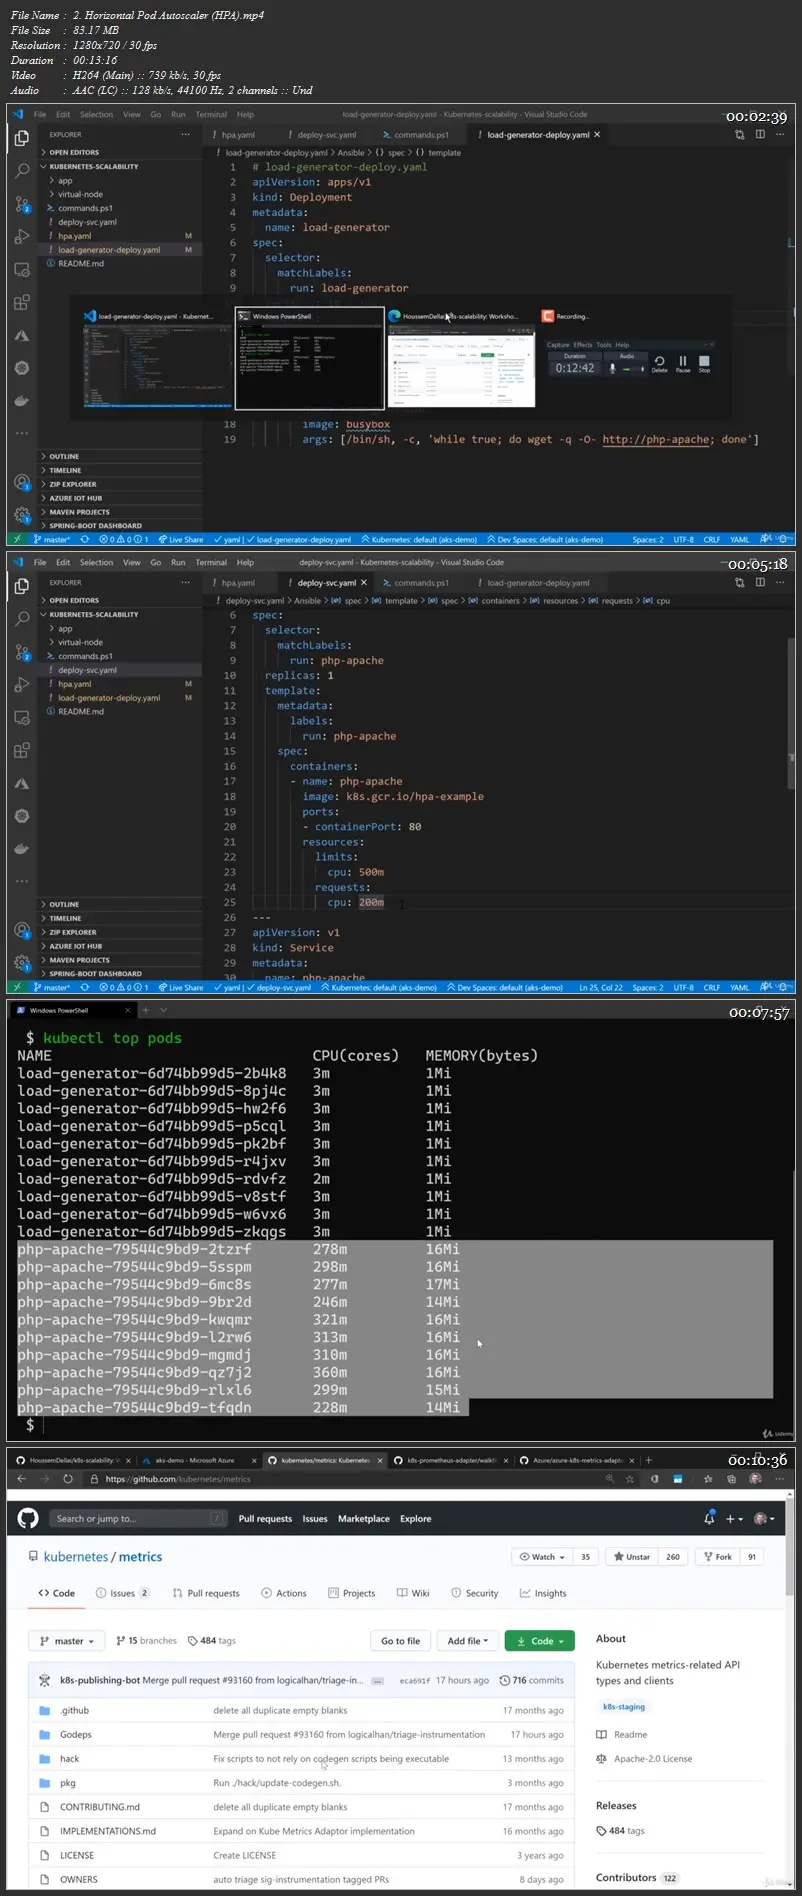Open the Add file dropdown
The width and height of the screenshot is (802, 1896).
468,1640
